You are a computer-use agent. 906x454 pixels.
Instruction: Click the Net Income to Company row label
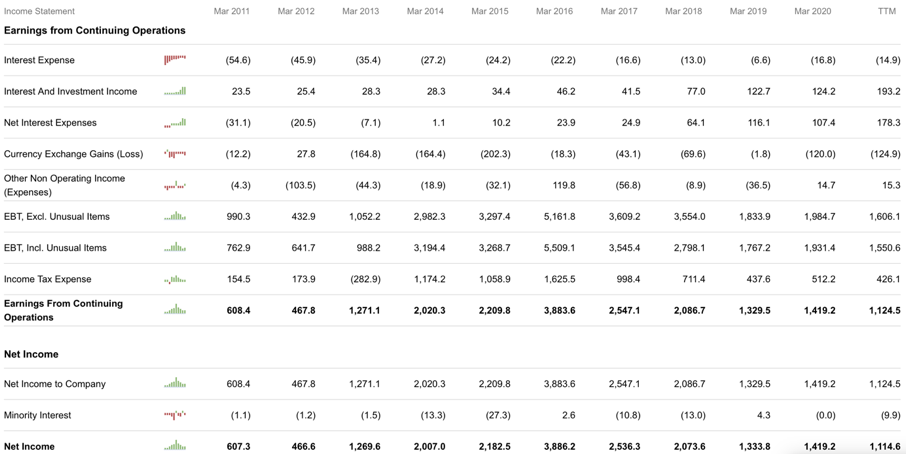(x=55, y=384)
